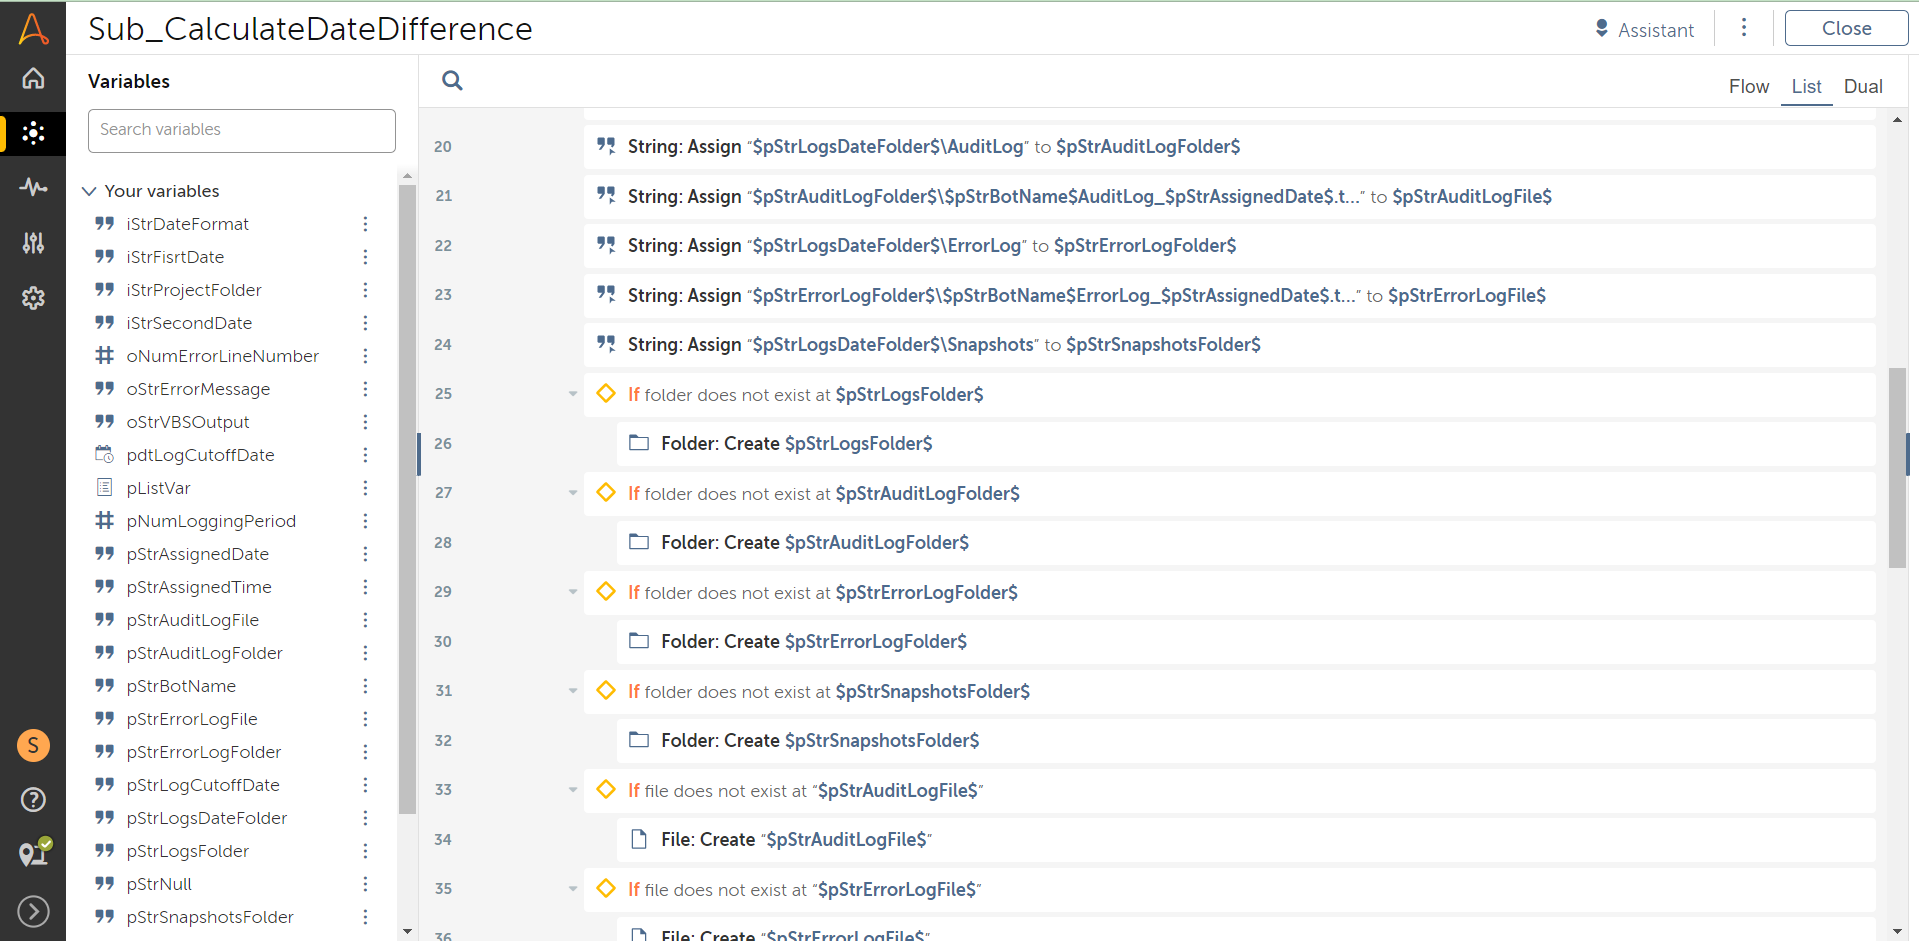
Task: Click the Close button
Action: 1845,29
